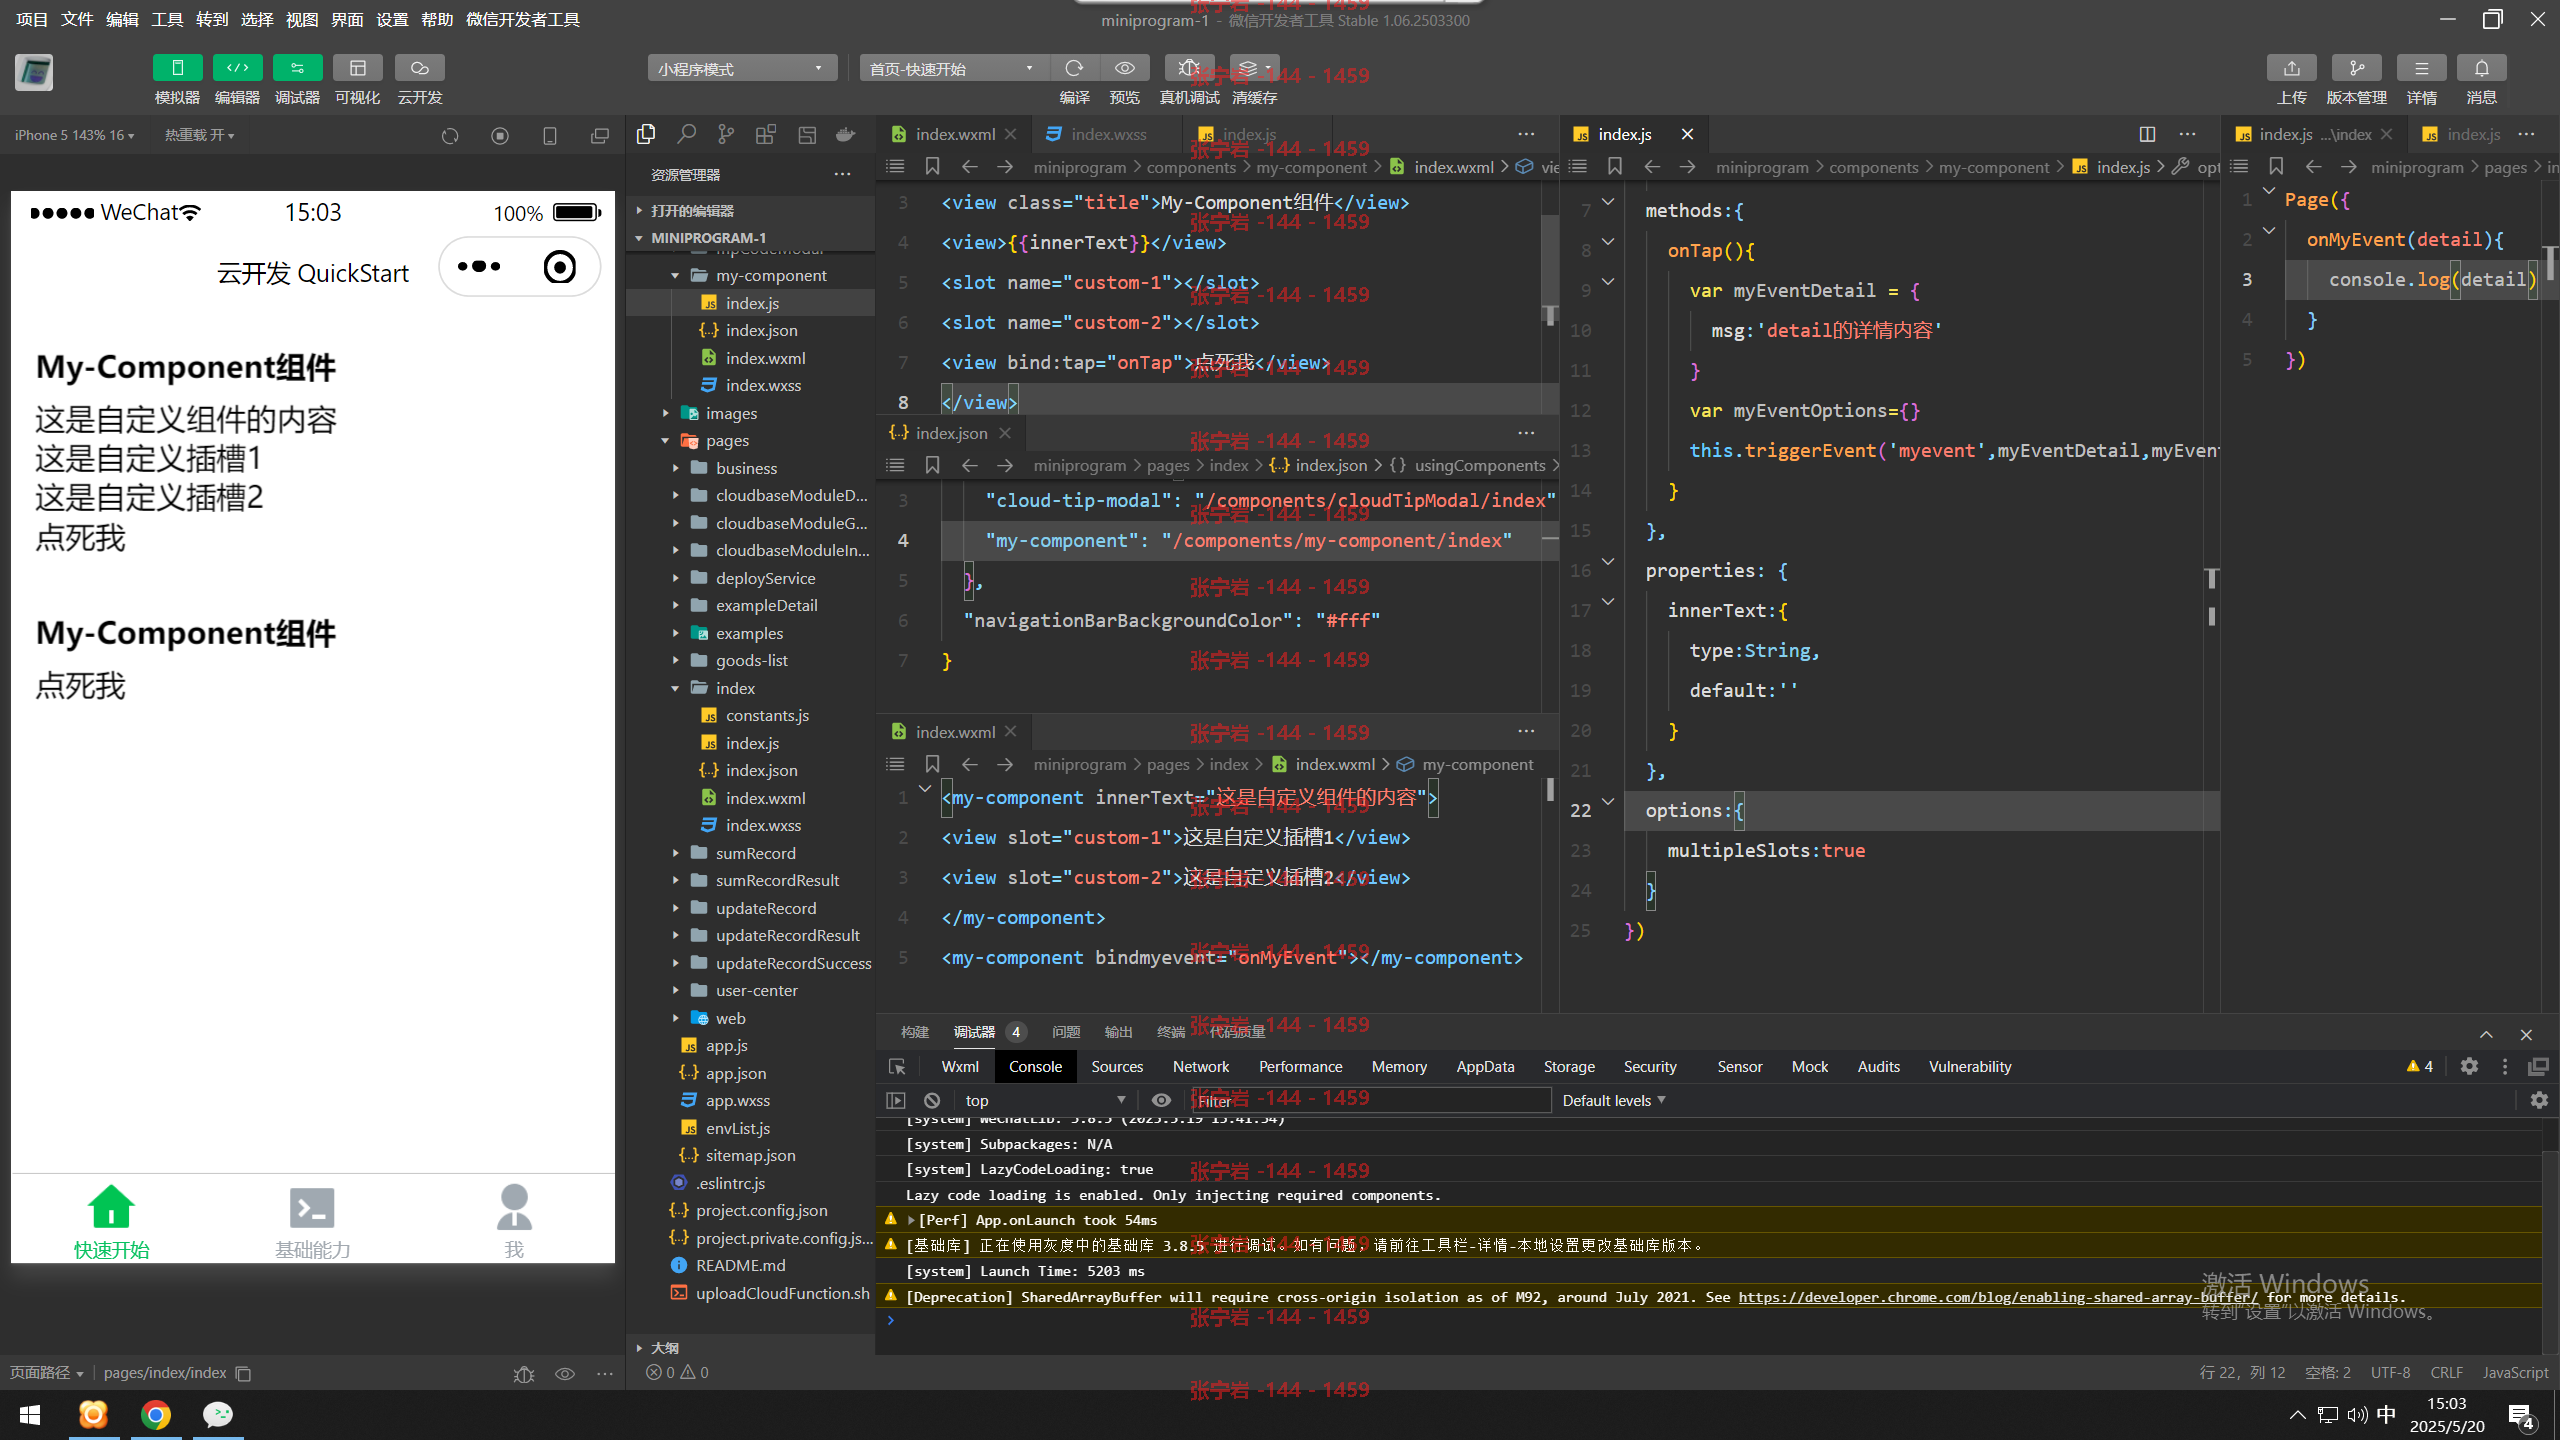Open the Docker whale icon in sidebar
Screen dimensions: 2560x1440
(846, 134)
